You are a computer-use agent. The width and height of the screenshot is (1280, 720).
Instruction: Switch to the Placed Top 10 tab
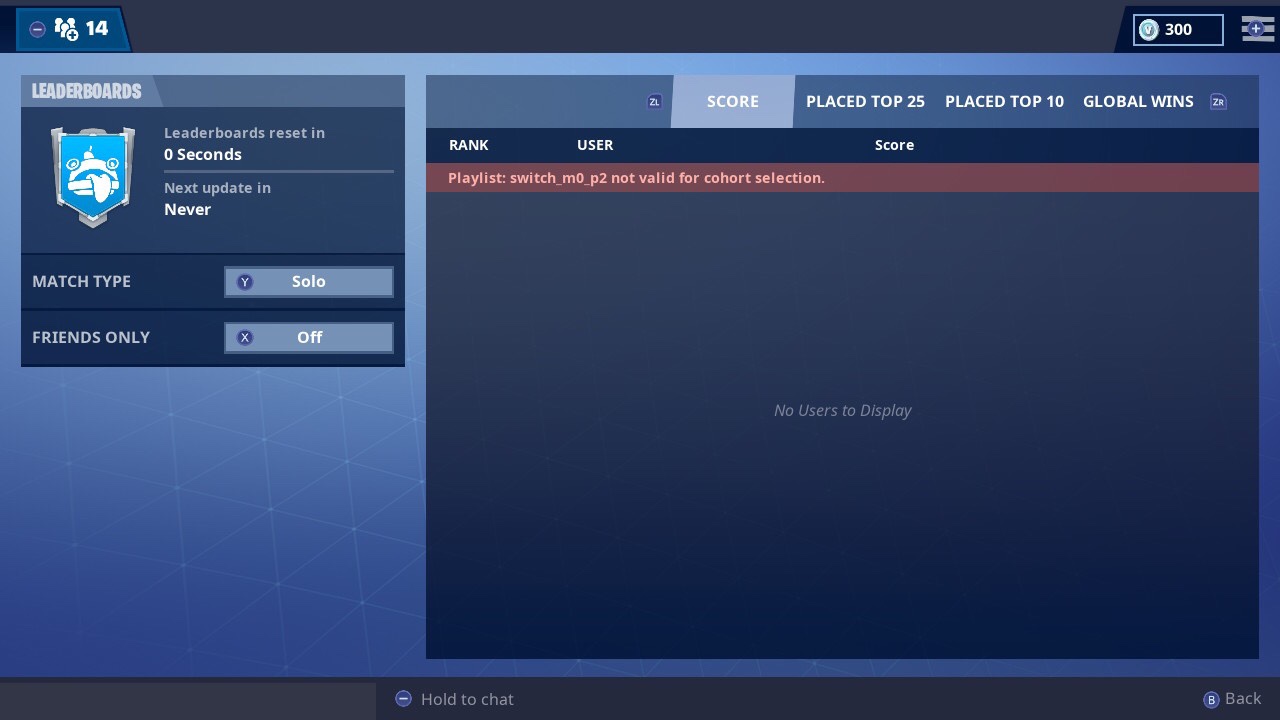(1004, 101)
